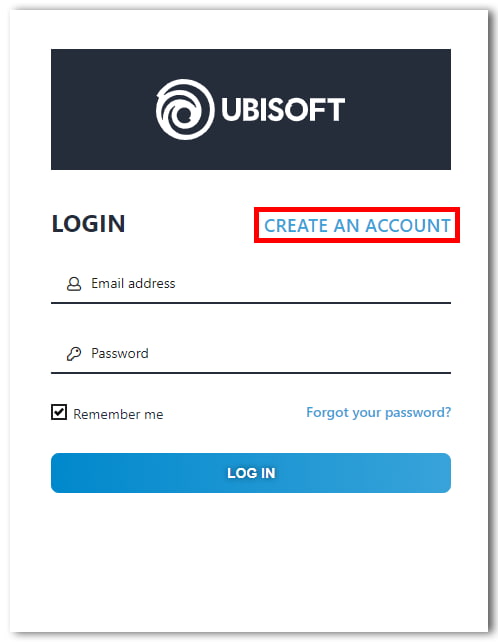The height and width of the screenshot is (642, 498).
Task: Click the underline beneath the Email address field
Action: 251,303
